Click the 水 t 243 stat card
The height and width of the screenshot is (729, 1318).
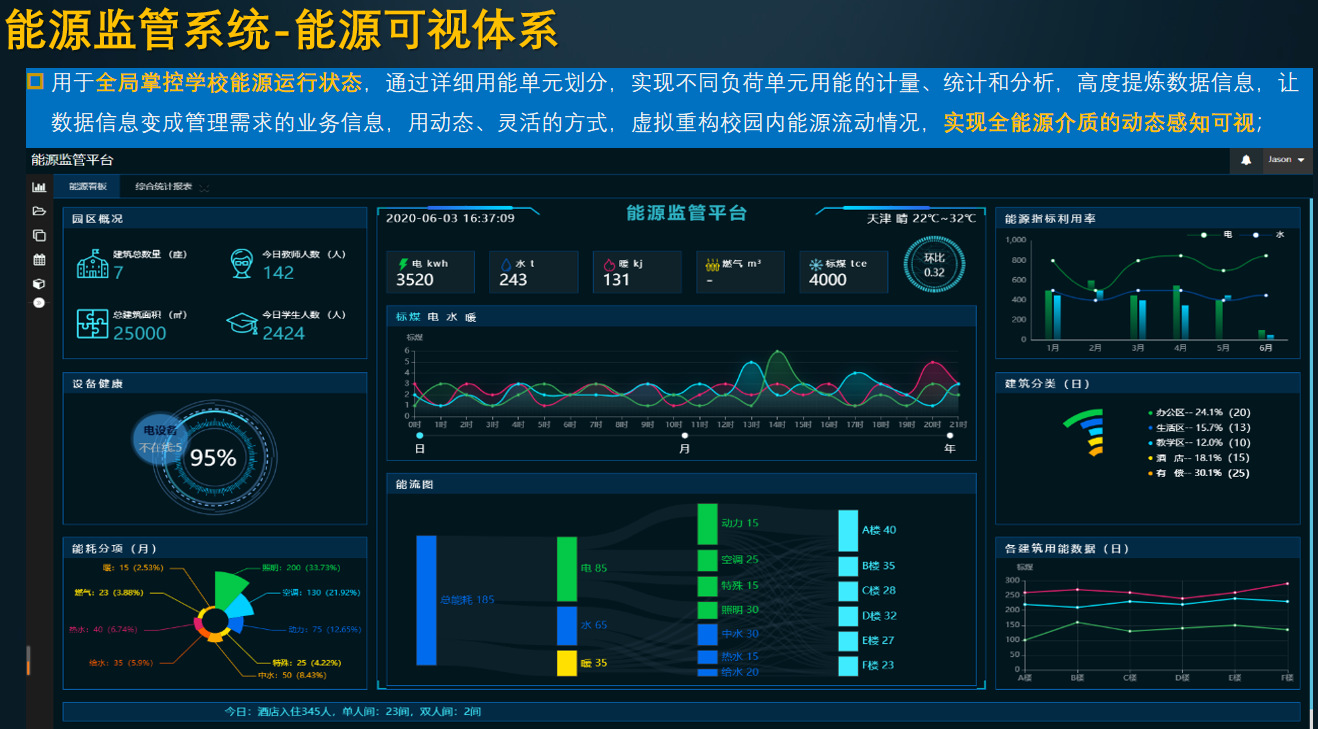(535, 272)
